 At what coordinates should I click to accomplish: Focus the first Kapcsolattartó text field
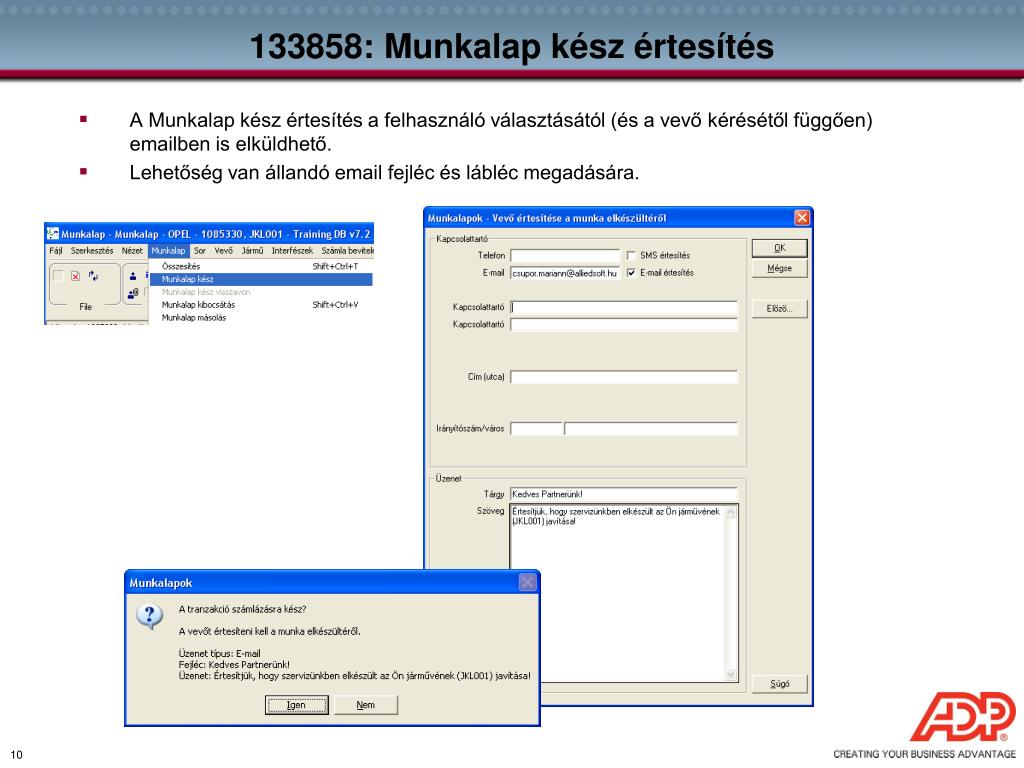tap(624, 307)
